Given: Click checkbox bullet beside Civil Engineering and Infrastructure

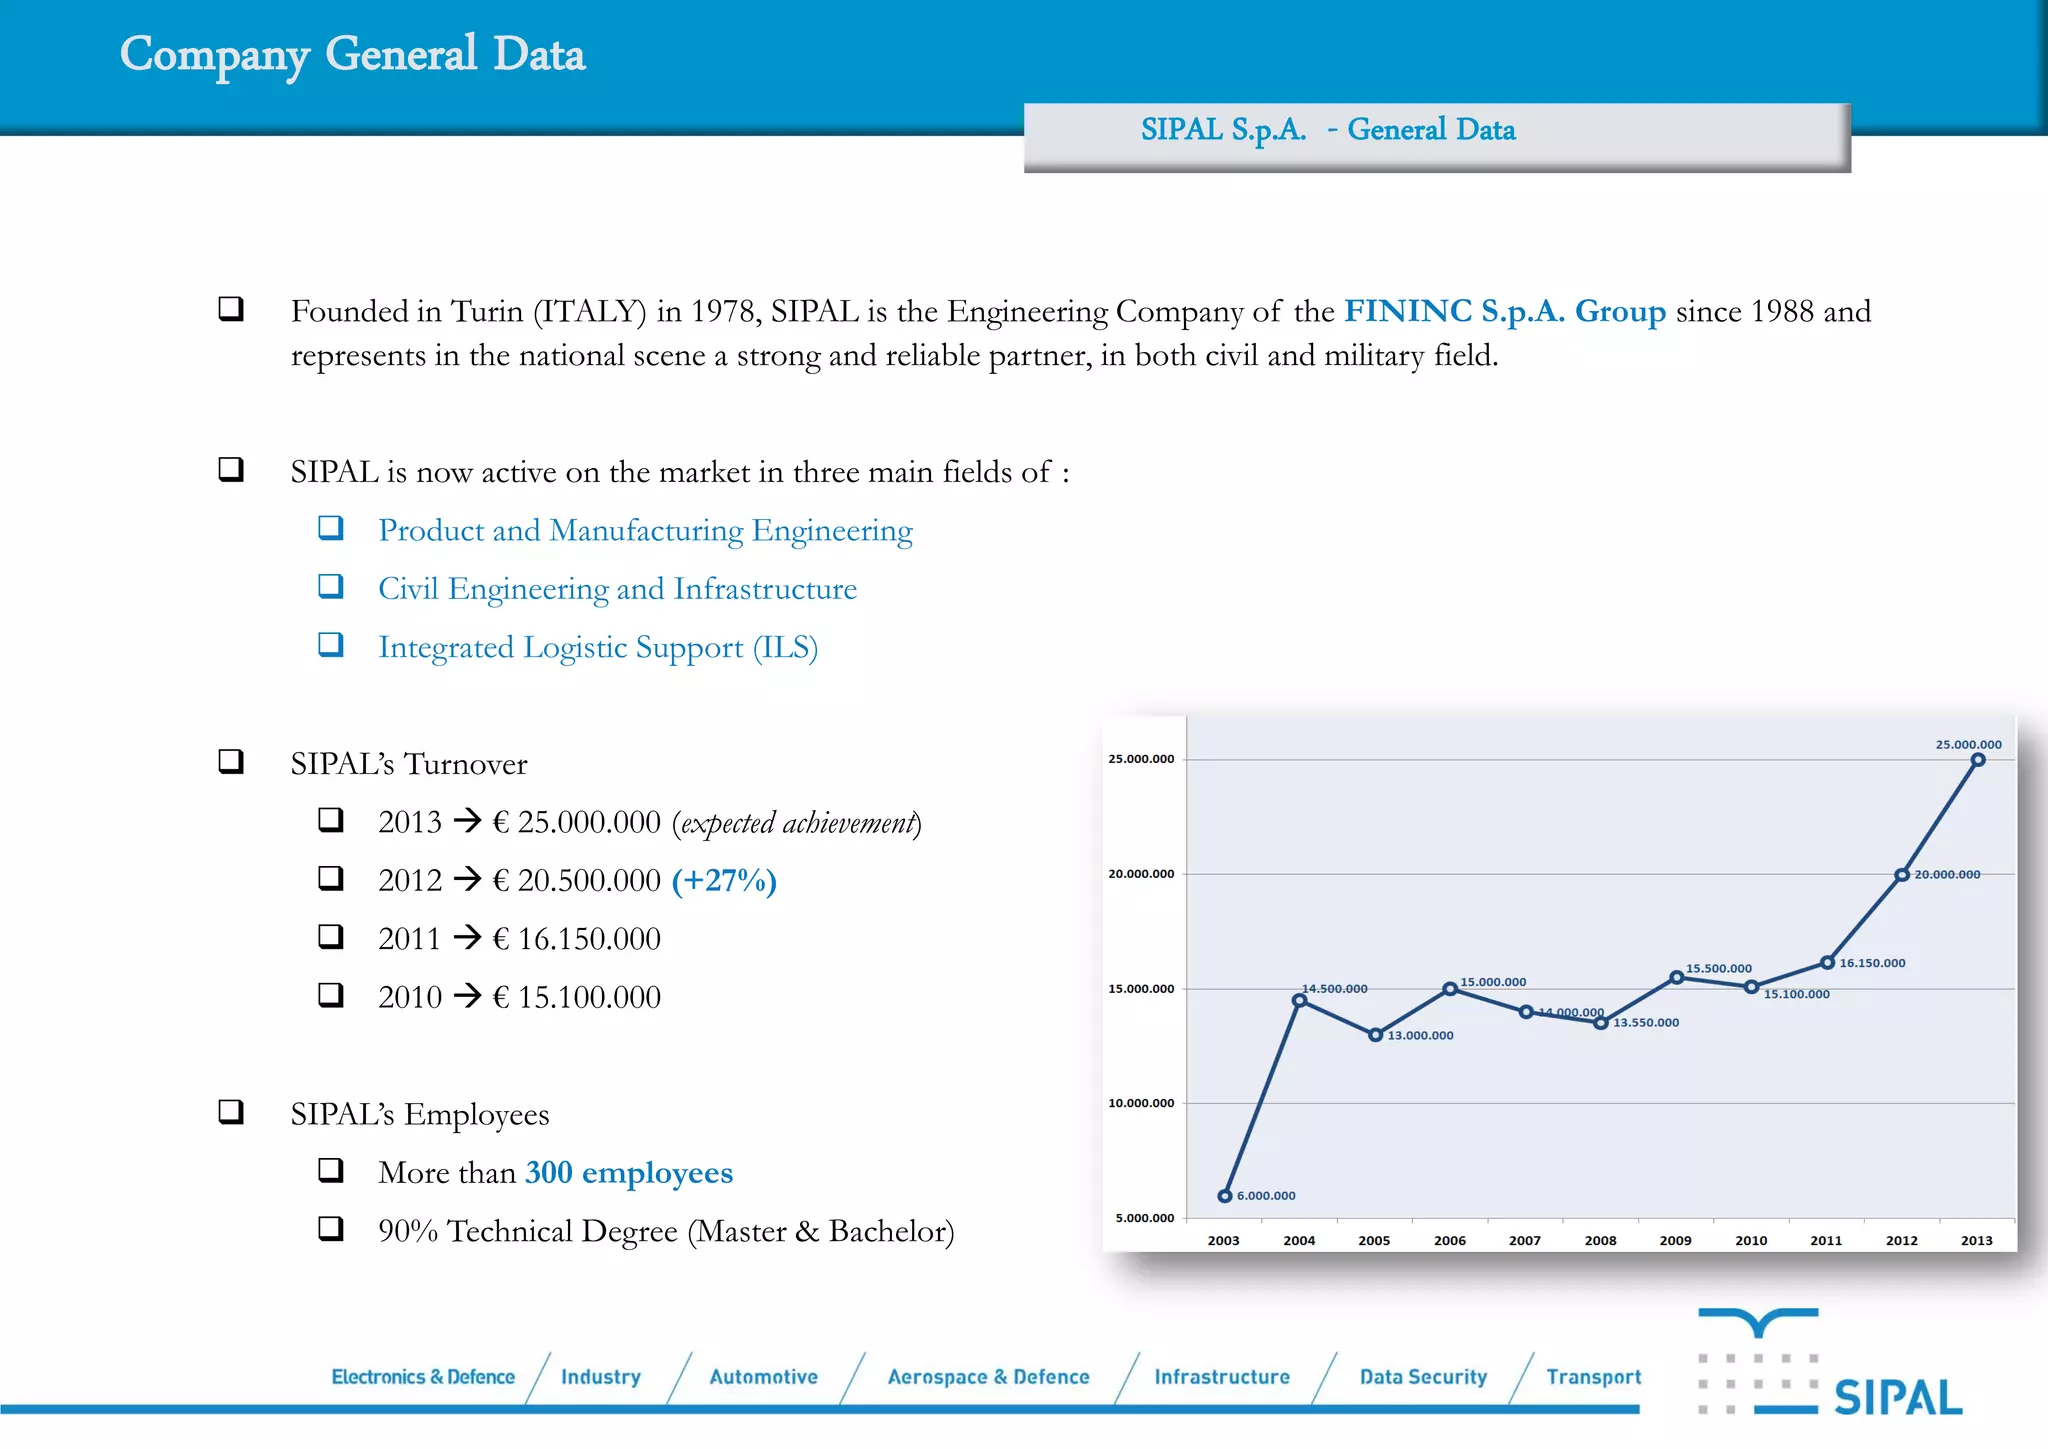Looking at the screenshot, I should point(331,586).
